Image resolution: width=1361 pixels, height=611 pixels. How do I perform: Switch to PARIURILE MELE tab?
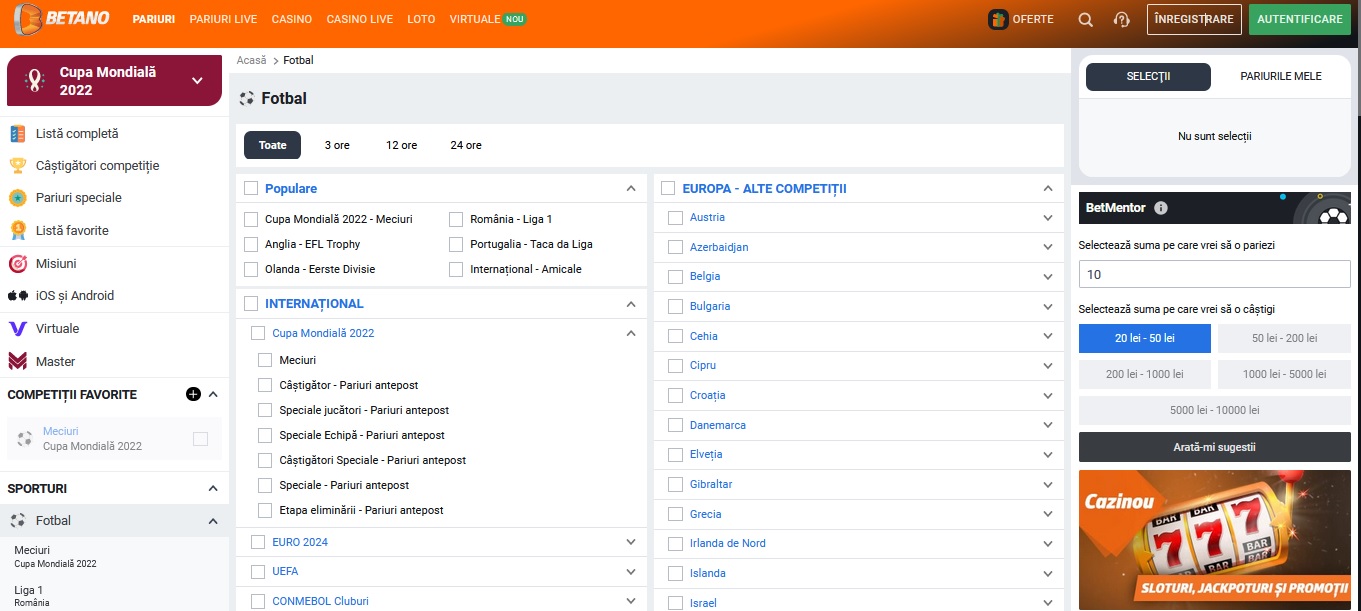[x=1281, y=77]
